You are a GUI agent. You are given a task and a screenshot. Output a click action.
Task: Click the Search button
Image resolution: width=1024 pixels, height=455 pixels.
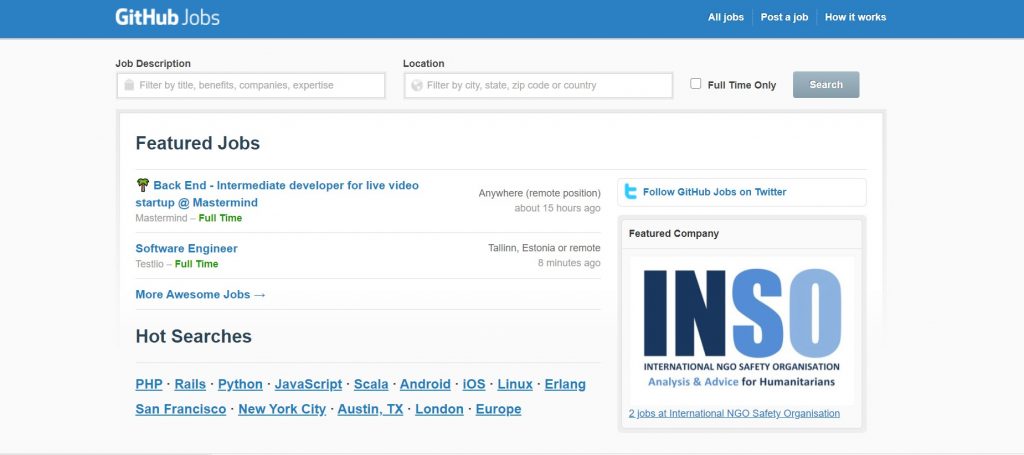(825, 85)
